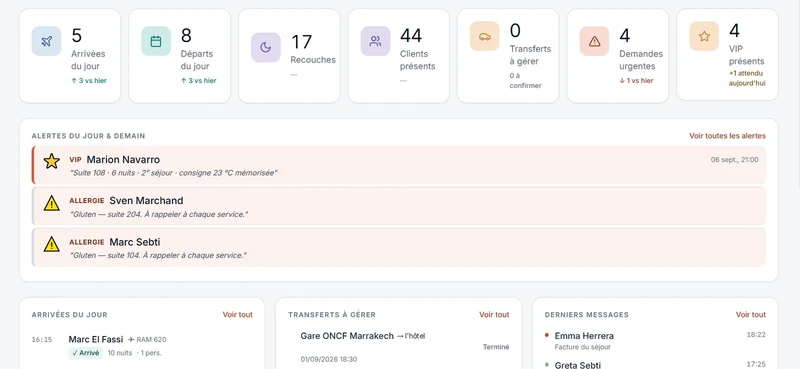
Task: Click the '06 sept., 21:00' timestamp
Action: 735,160
